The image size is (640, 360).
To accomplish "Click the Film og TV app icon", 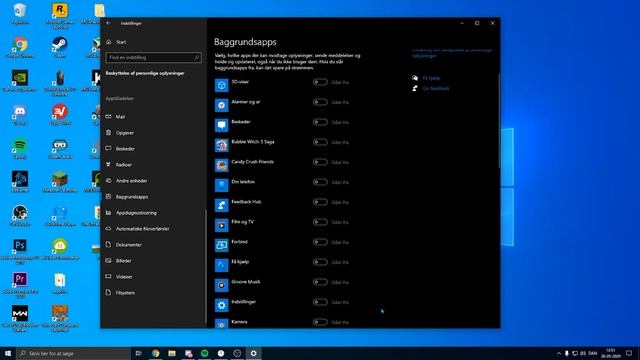I will pos(222,225).
